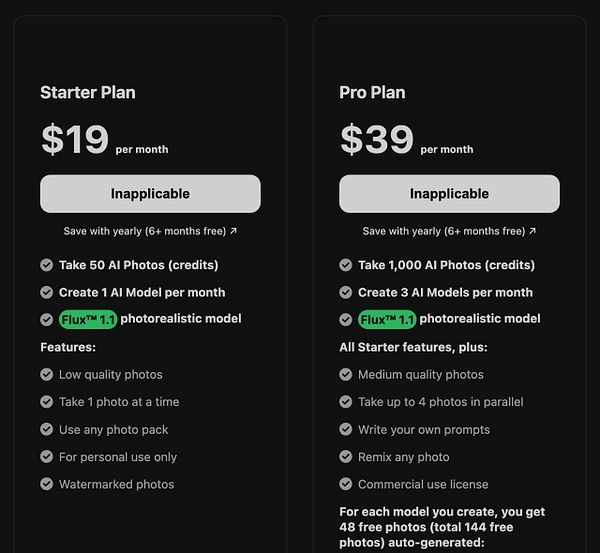Screen dimensions: 600x553
Task: Click check icon beside Remix any photo
Action: coord(346,457)
